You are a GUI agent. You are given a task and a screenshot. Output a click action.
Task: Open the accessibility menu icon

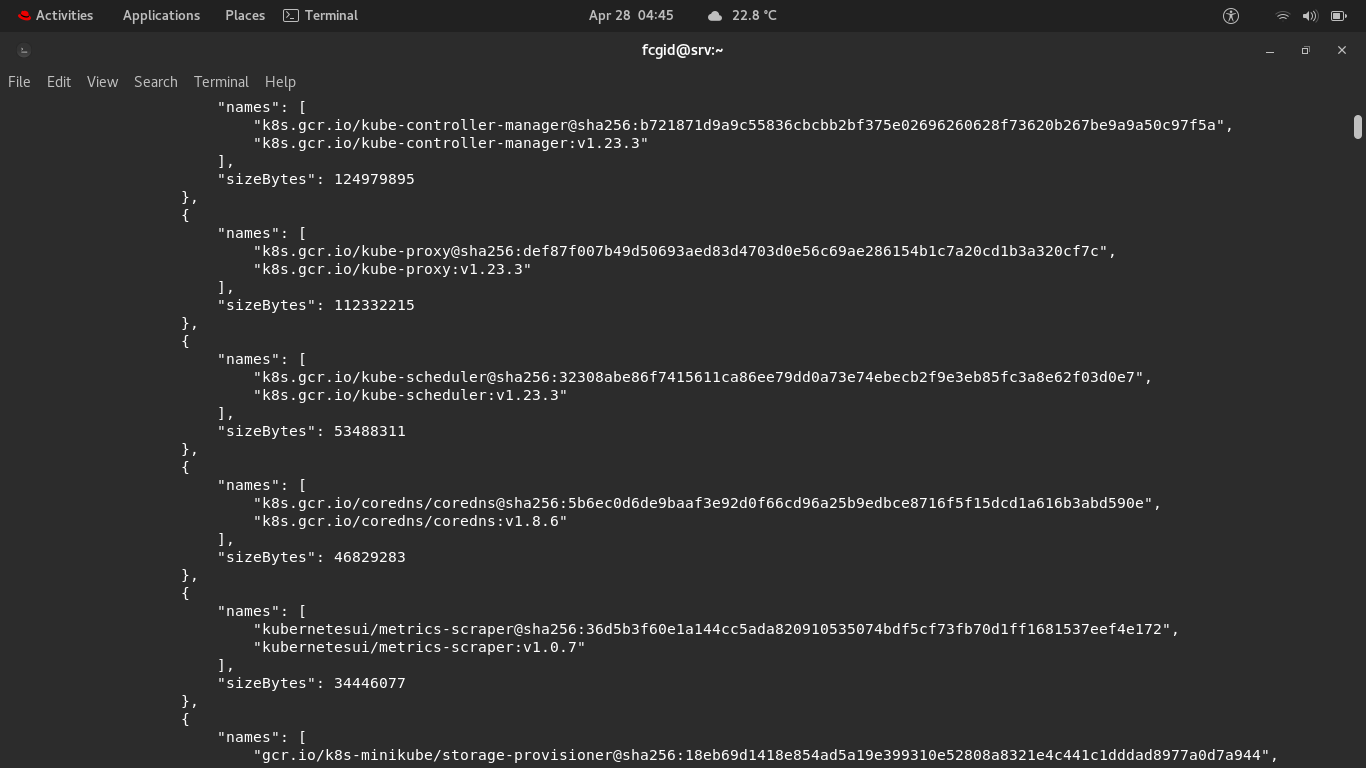tap(1231, 15)
